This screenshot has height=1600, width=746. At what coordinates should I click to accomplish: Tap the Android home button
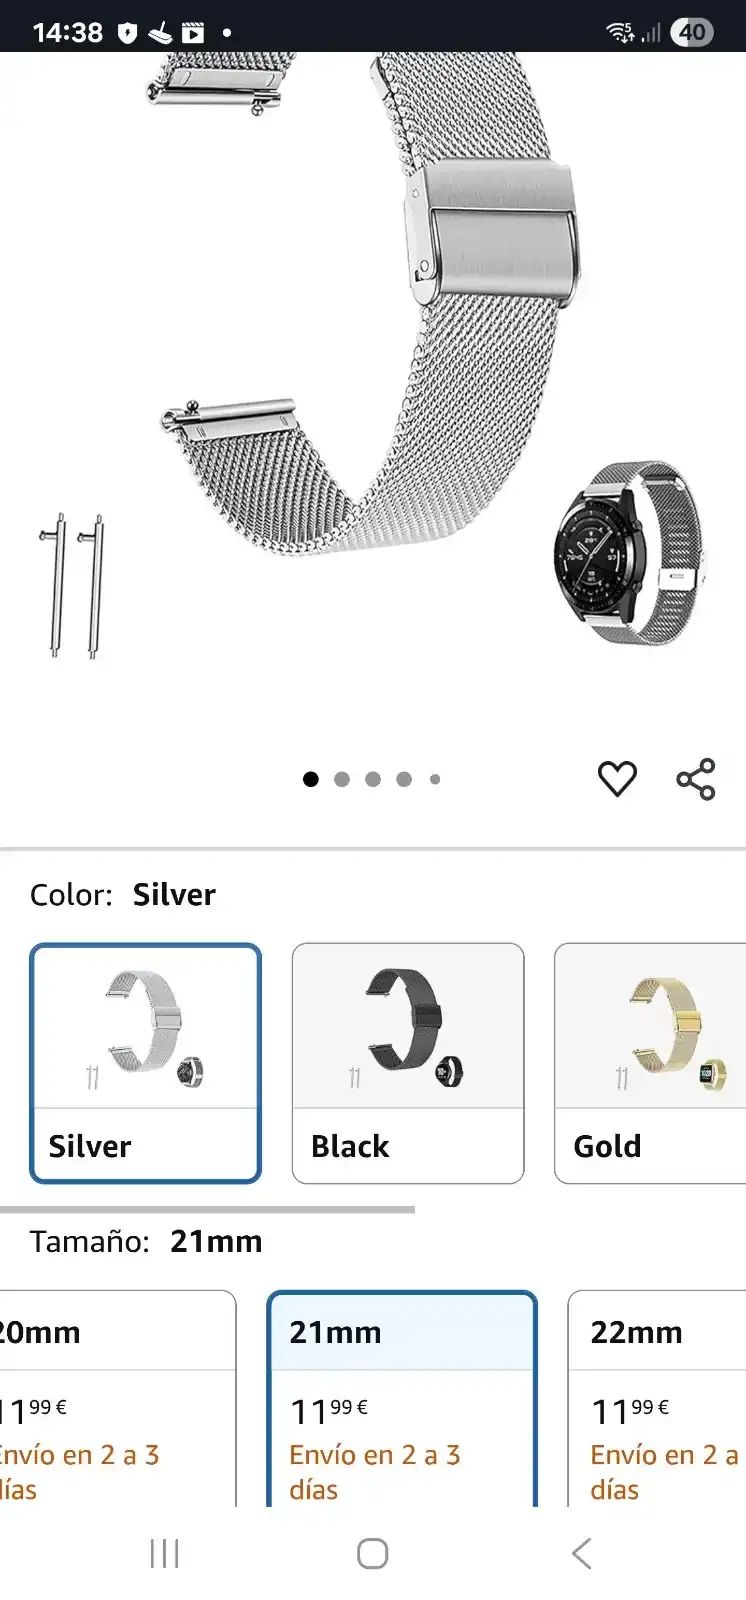(x=372, y=1553)
